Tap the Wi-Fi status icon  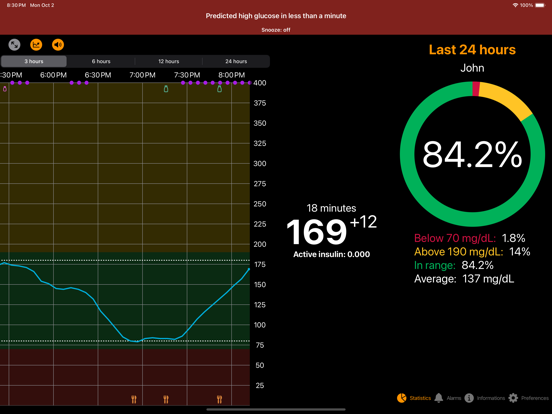515,5
